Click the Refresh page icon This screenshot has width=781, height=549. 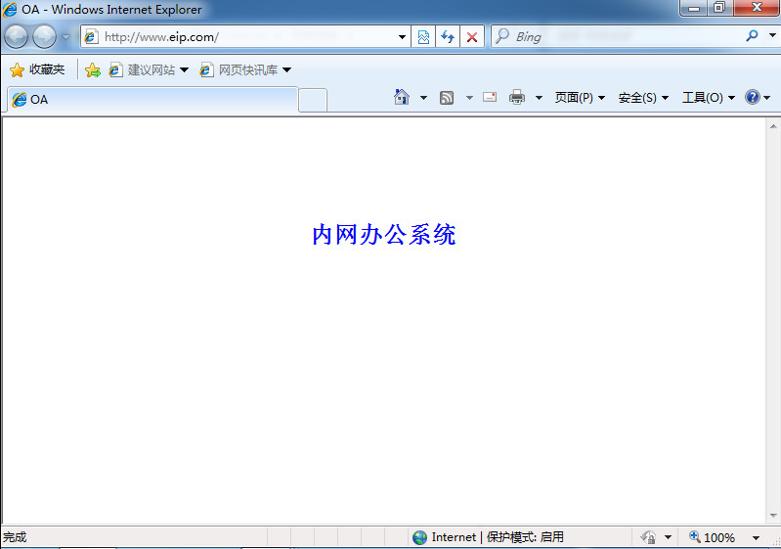tap(448, 37)
